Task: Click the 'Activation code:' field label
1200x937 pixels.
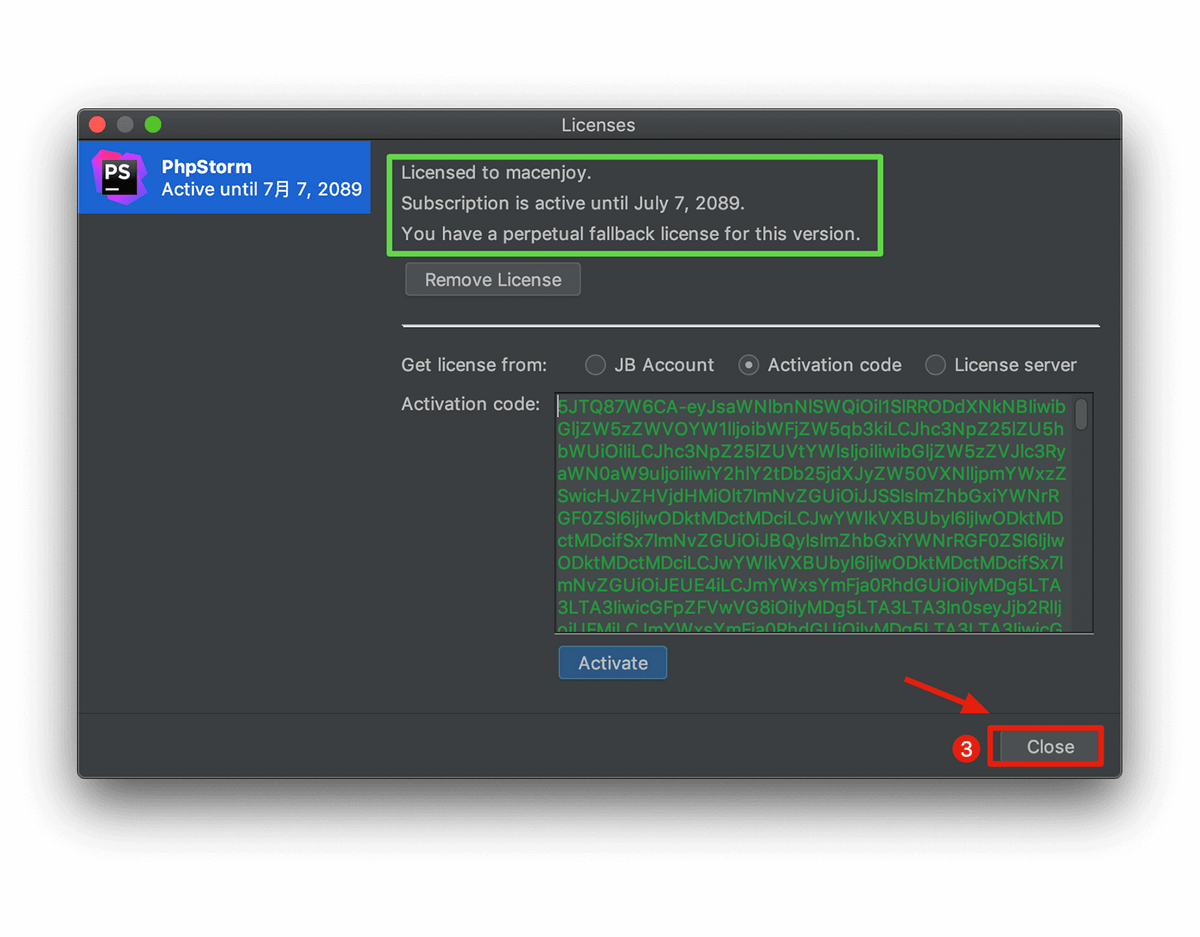Action: 470,404
